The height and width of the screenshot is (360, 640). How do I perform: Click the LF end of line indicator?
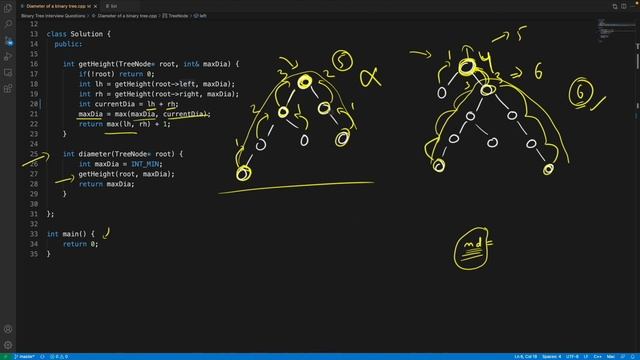(x=586, y=357)
